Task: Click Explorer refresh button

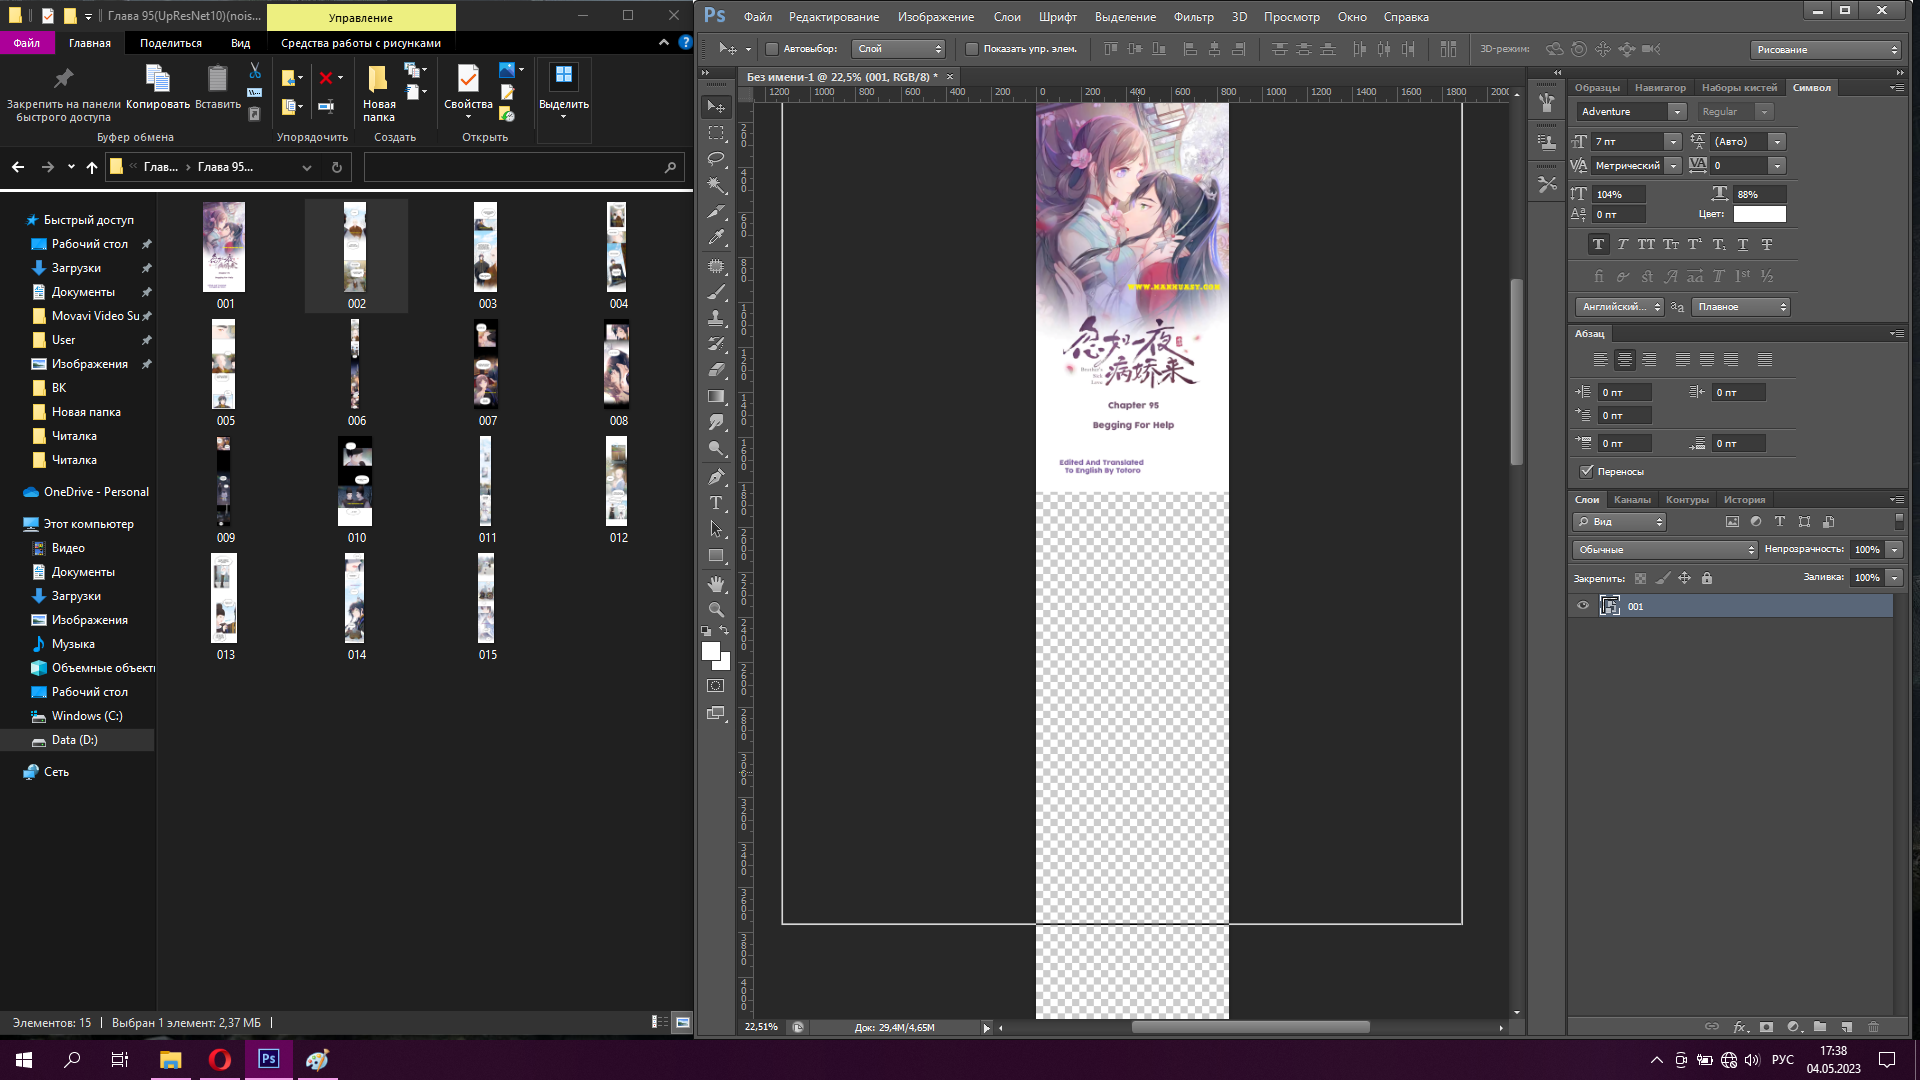Action: (x=337, y=167)
